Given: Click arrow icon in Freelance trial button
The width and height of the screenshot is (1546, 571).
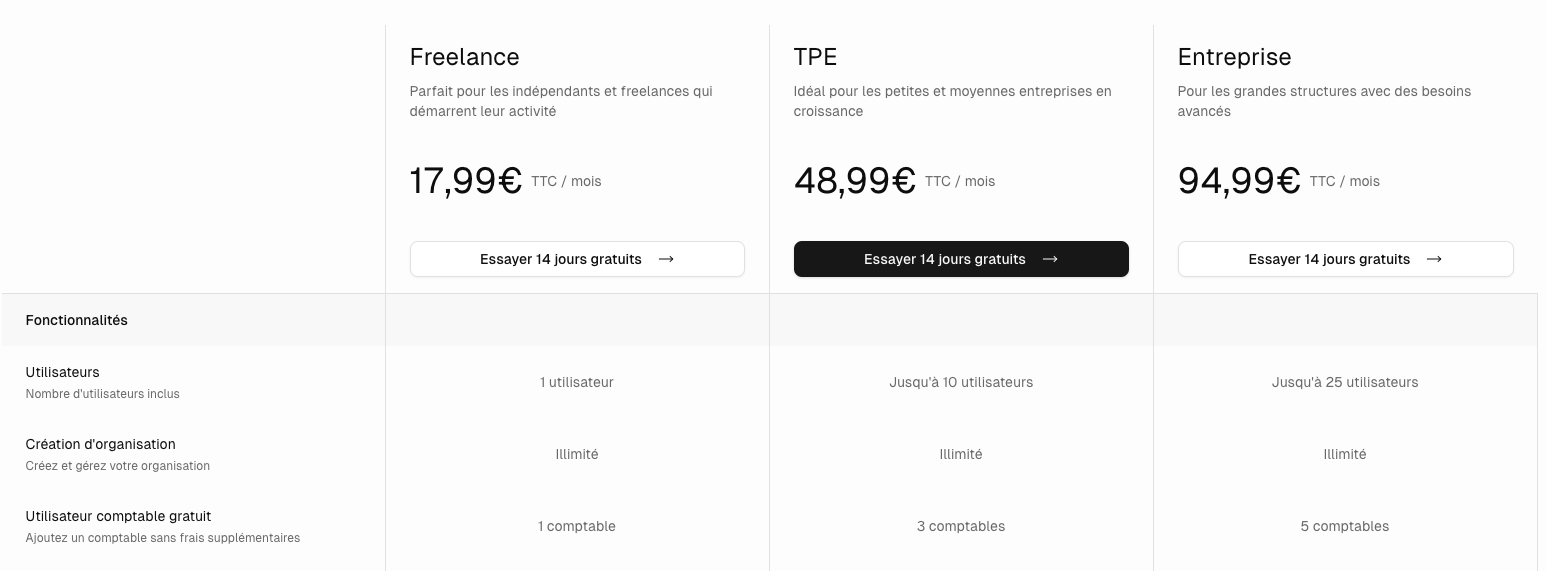Looking at the screenshot, I should (x=666, y=259).
